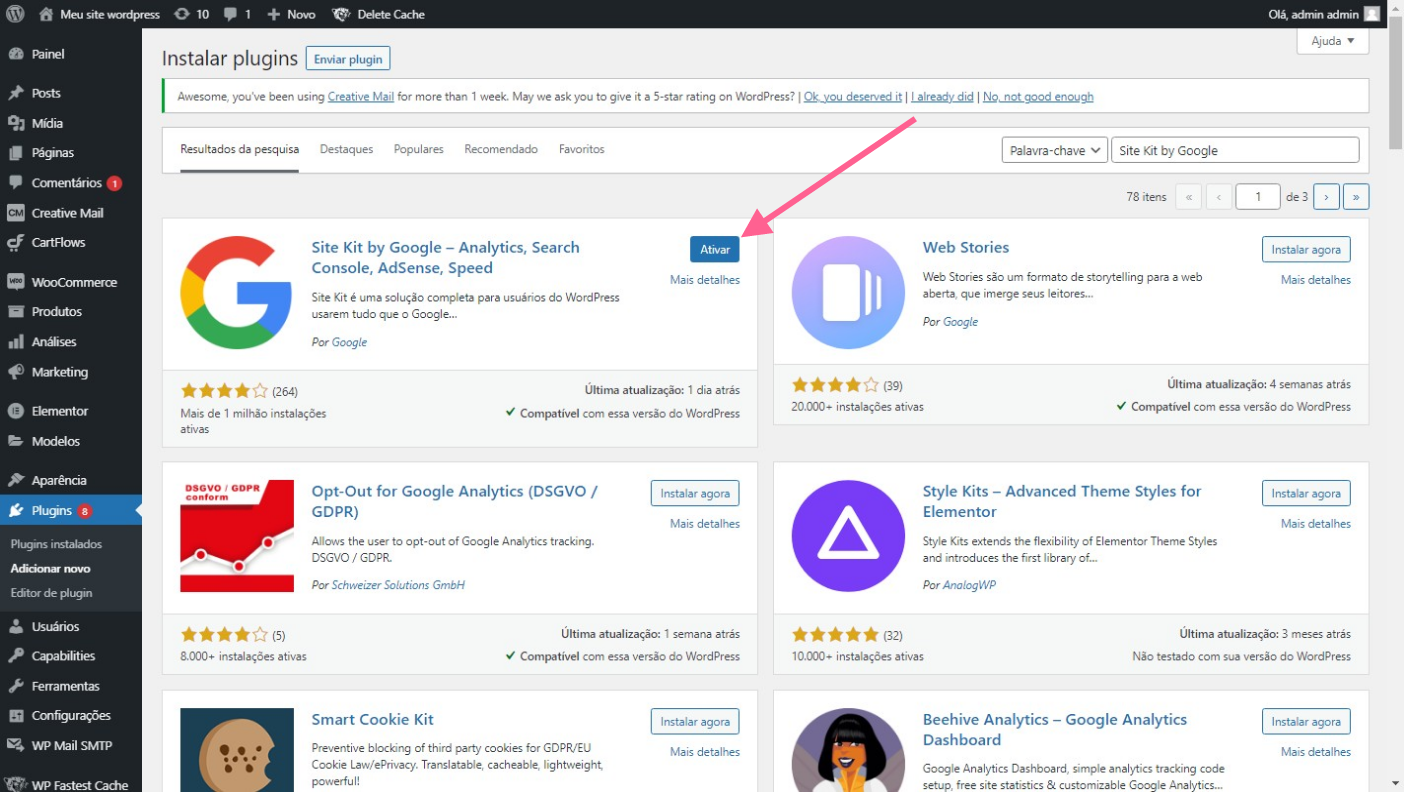Viewport: 1404px width, 792px height.
Task: Select Adicionar novo submenu item
Action: point(50,568)
